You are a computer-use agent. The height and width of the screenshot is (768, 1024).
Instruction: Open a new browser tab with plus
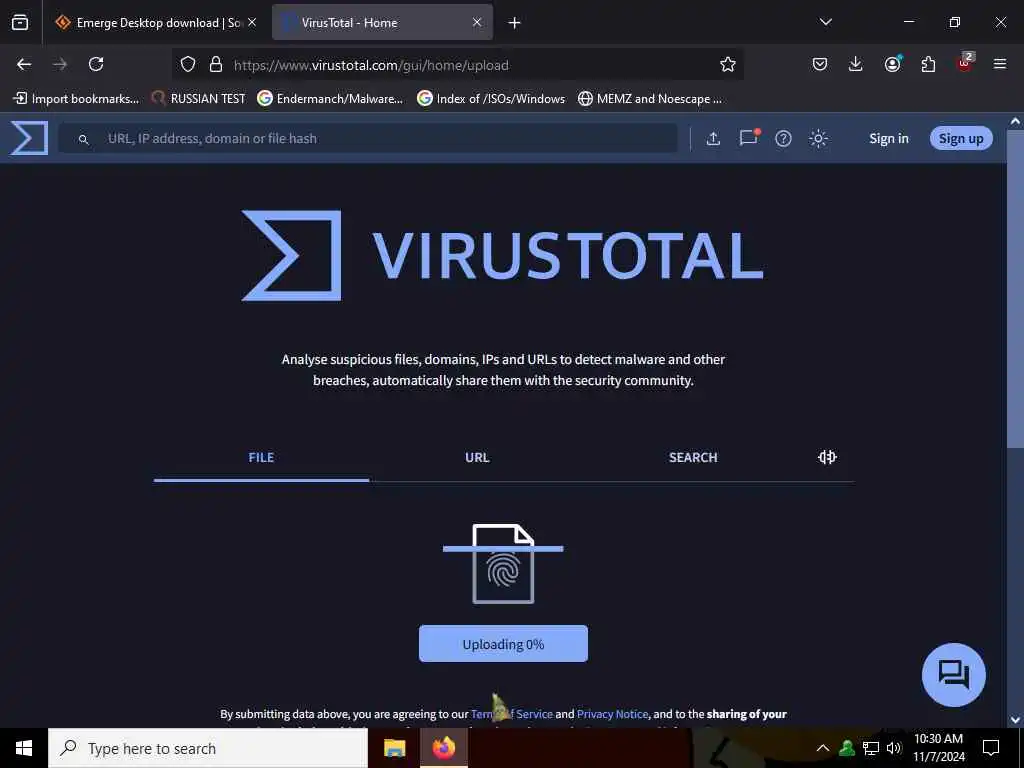[x=515, y=23]
